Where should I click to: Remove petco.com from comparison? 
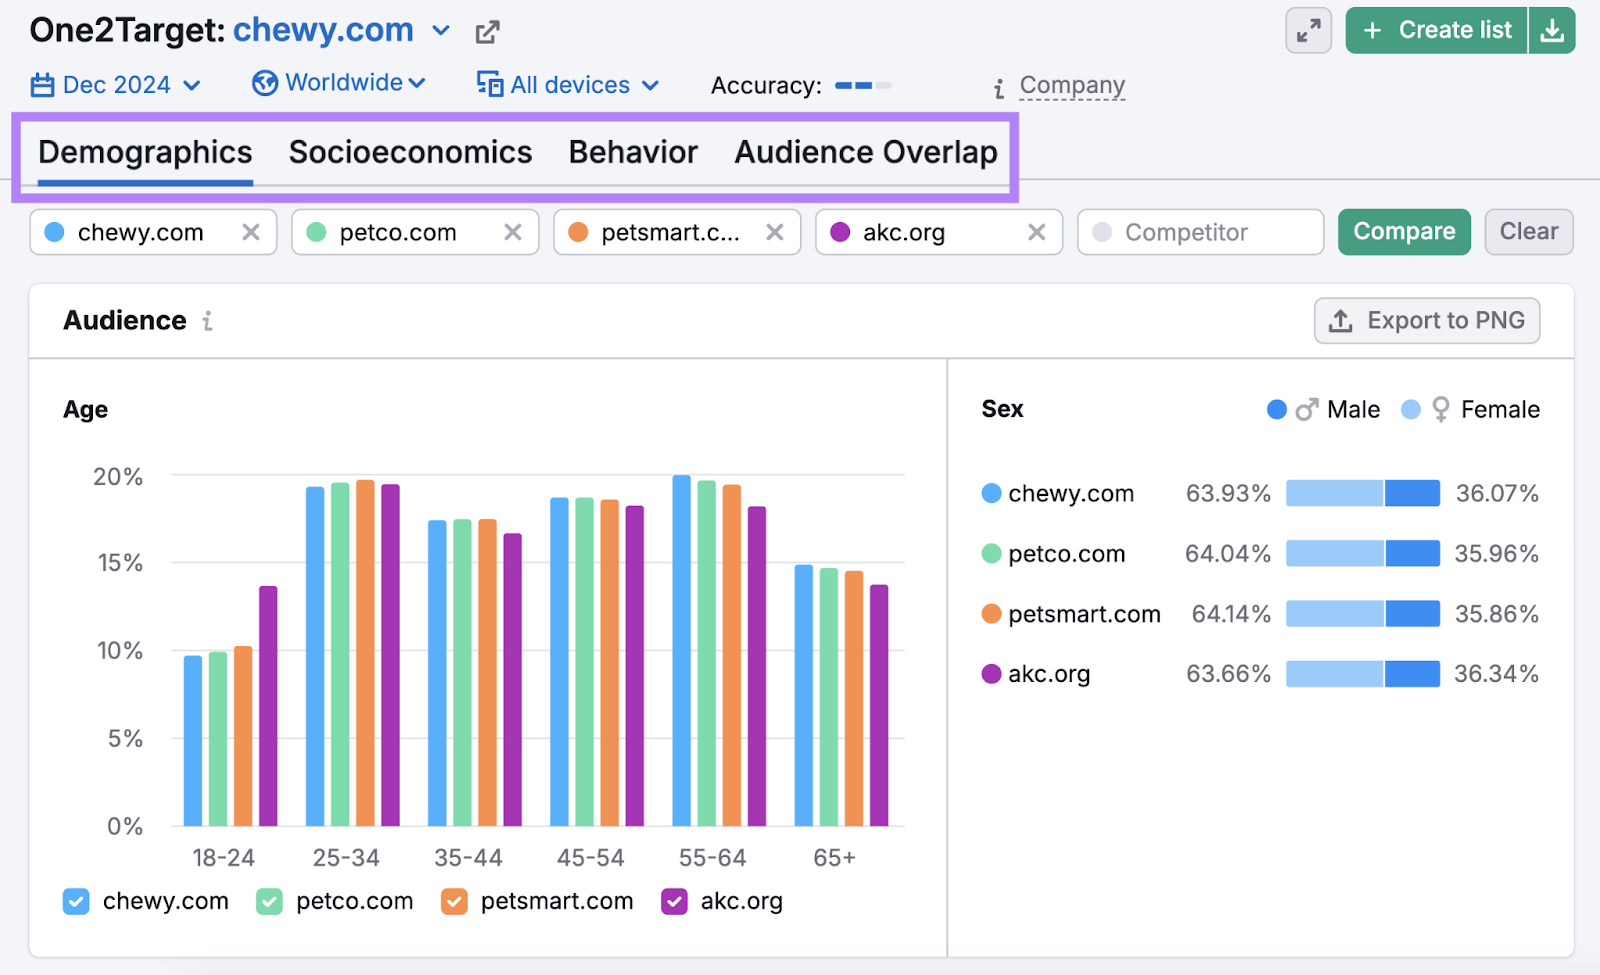(513, 232)
